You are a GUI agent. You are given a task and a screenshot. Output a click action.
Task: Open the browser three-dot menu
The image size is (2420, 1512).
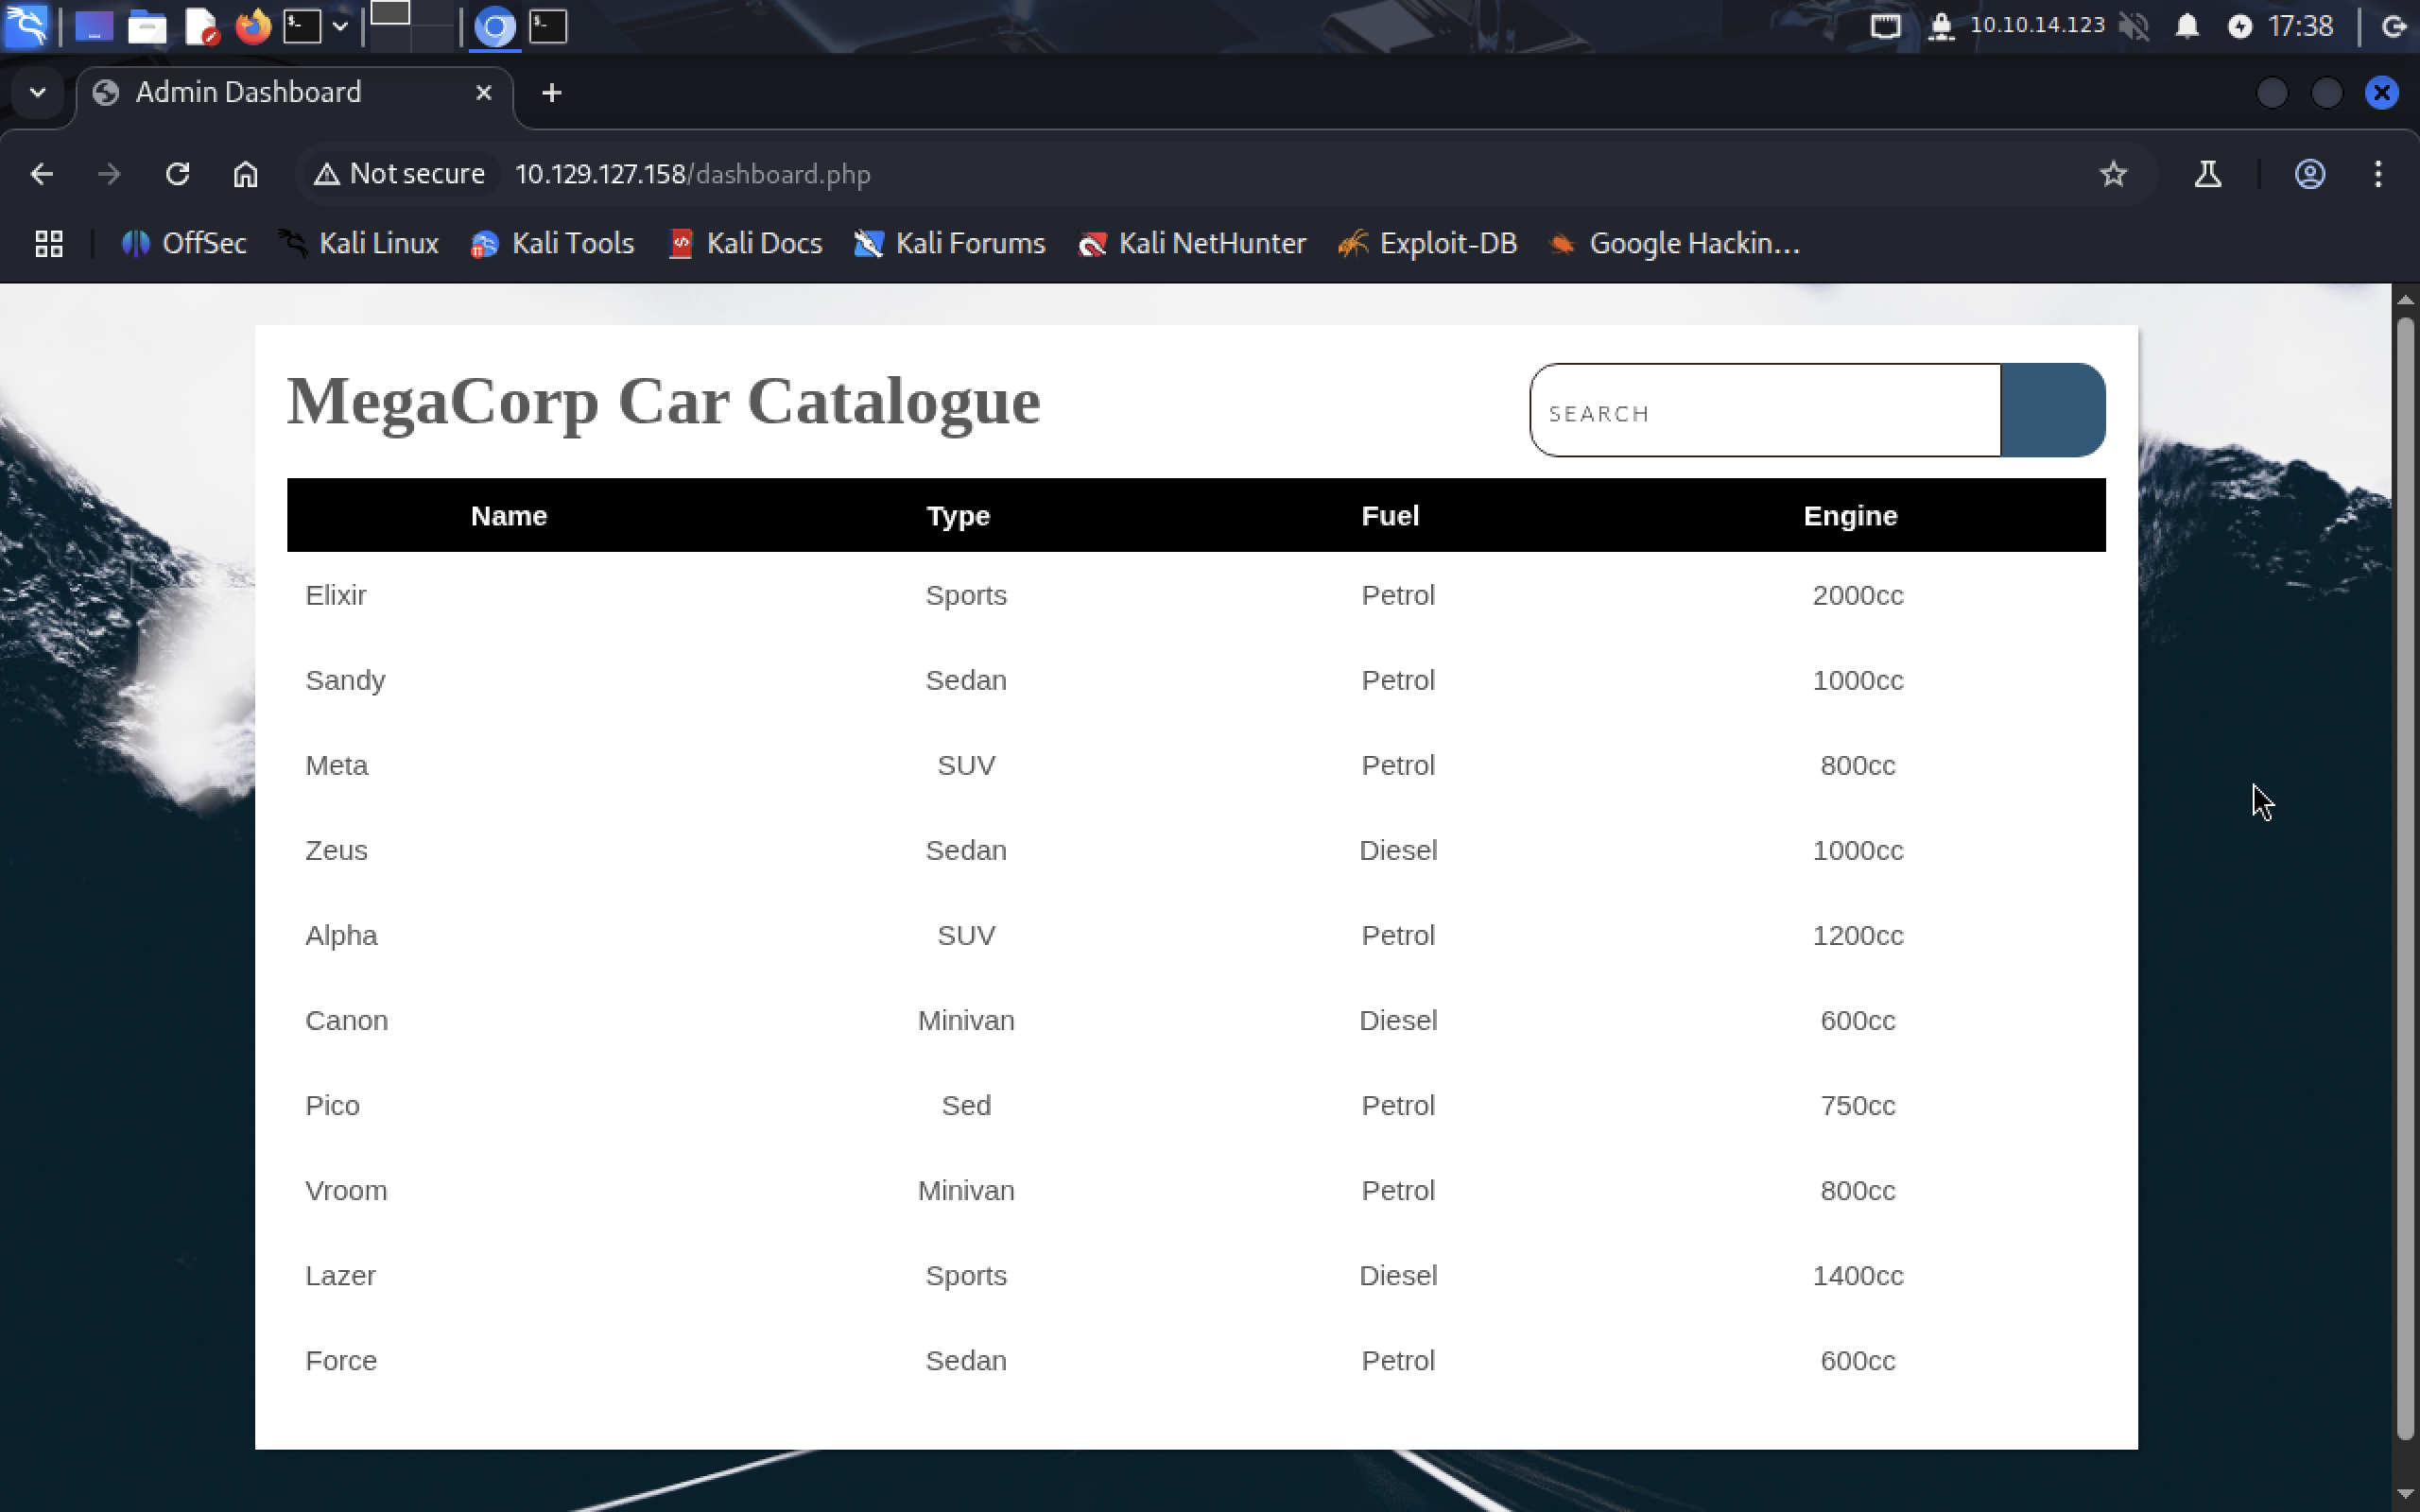pyautogui.click(x=2378, y=174)
